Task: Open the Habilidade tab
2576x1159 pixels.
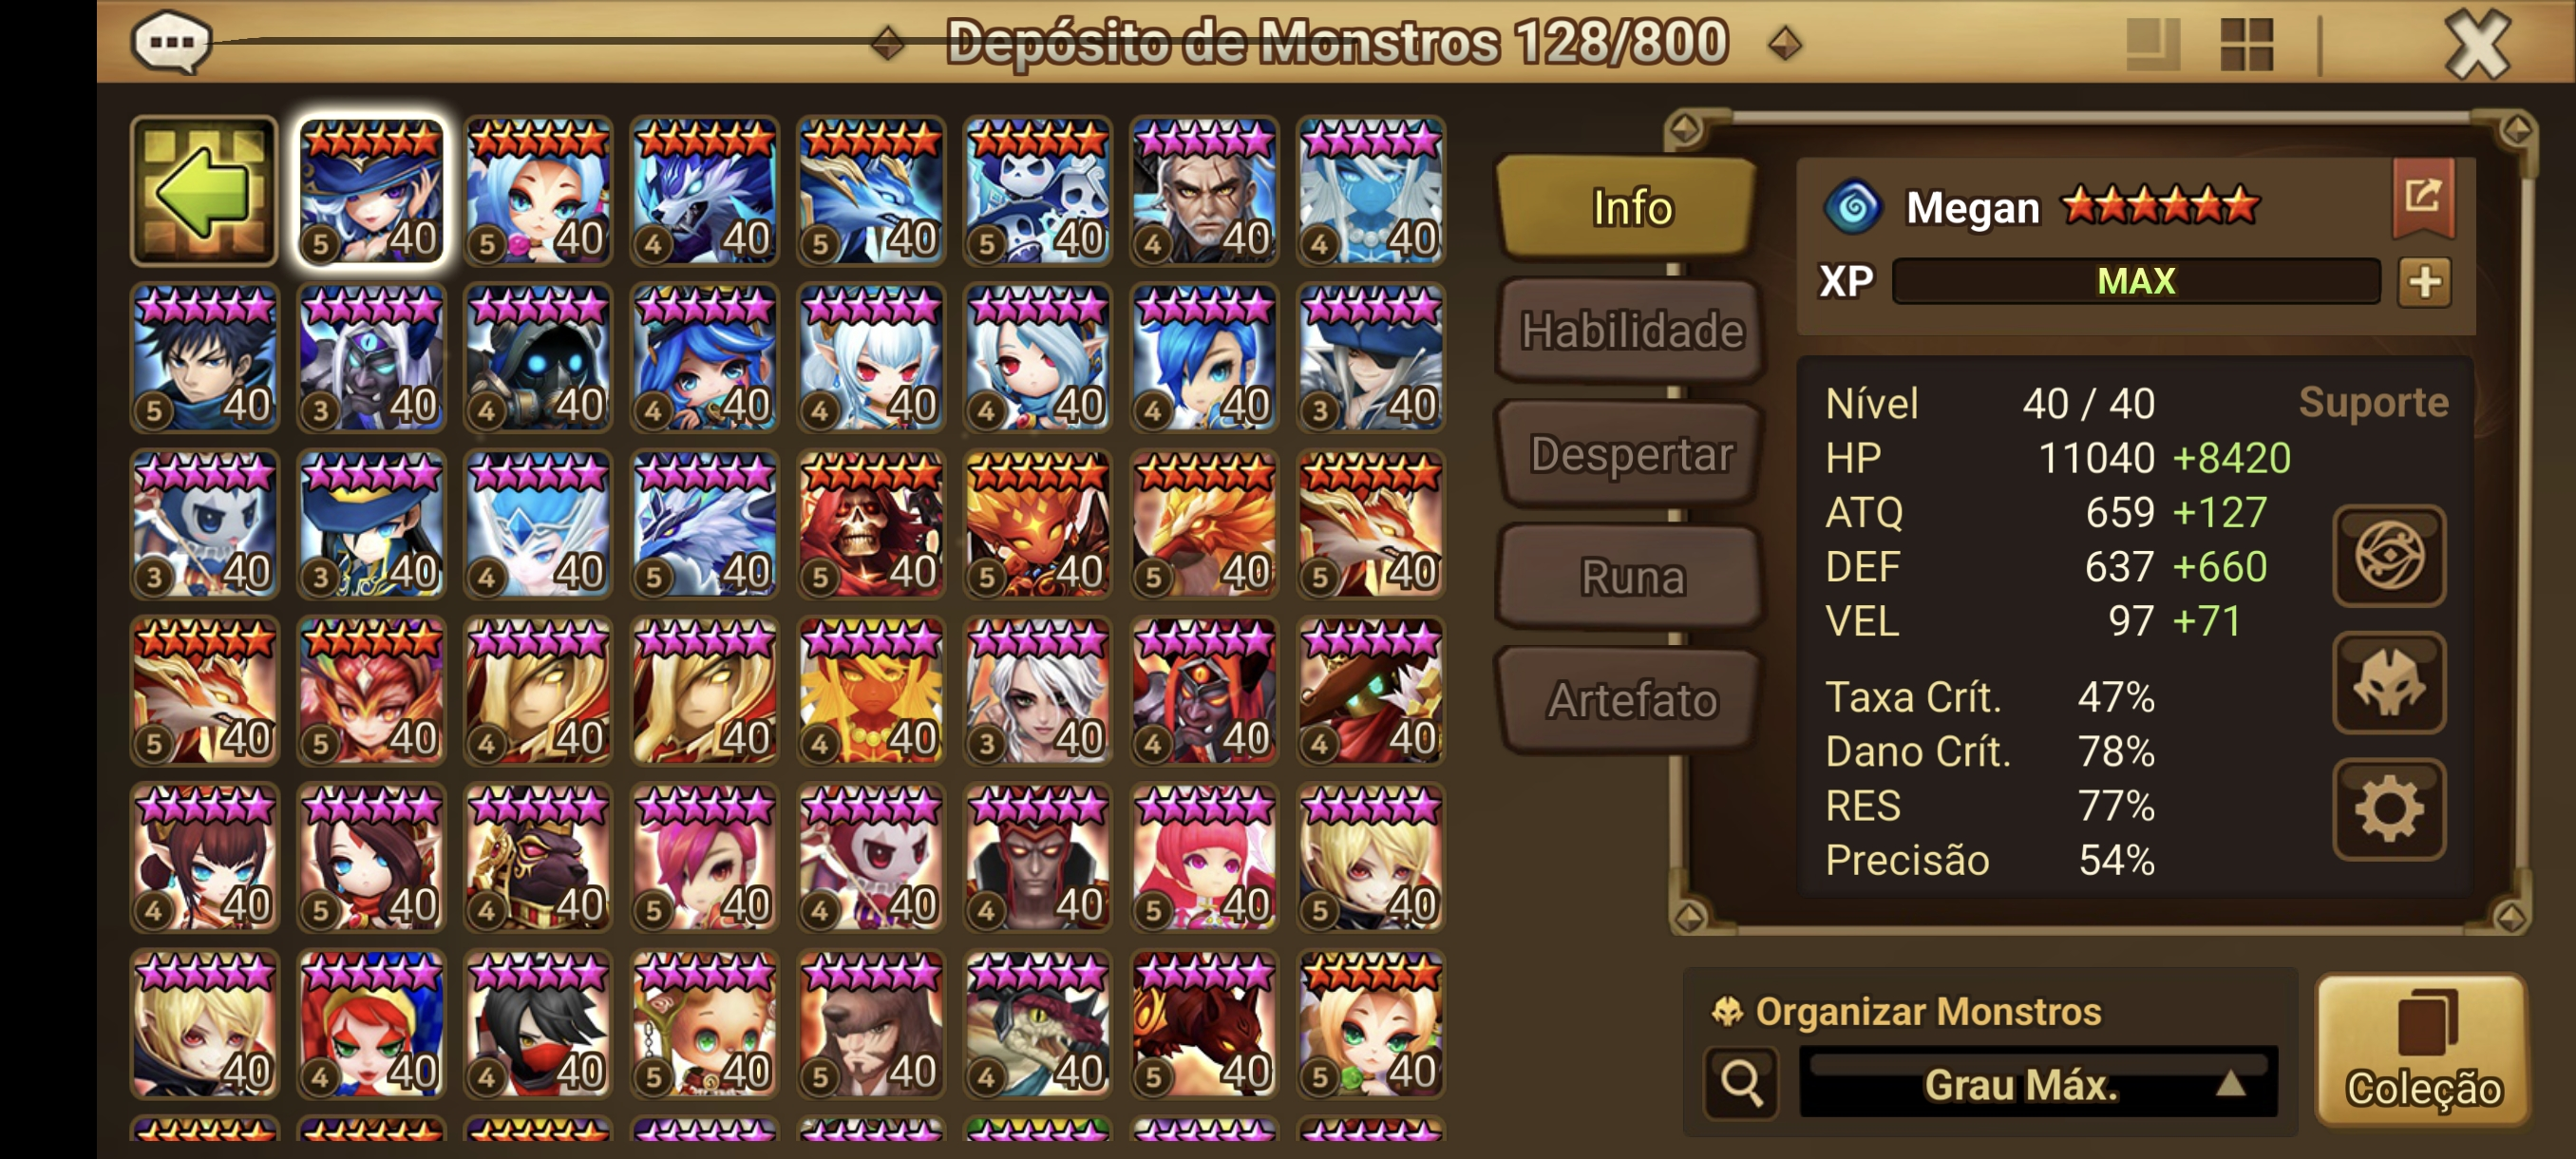Action: (x=1630, y=331)
